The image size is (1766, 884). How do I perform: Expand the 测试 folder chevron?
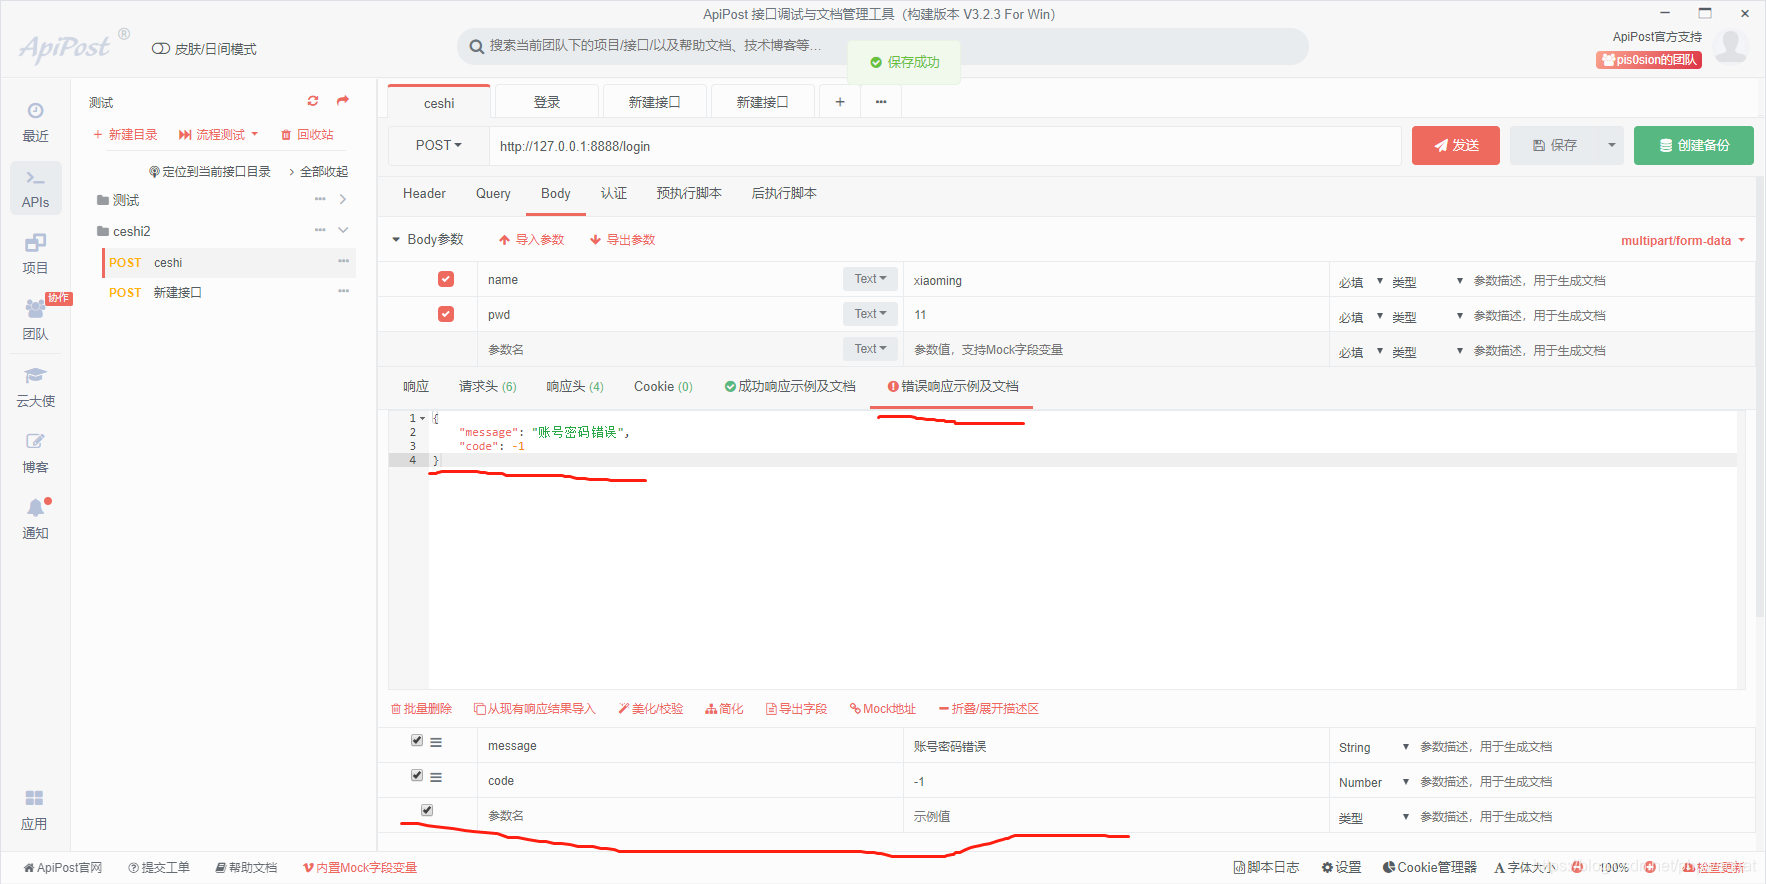(x=343, y=200)
